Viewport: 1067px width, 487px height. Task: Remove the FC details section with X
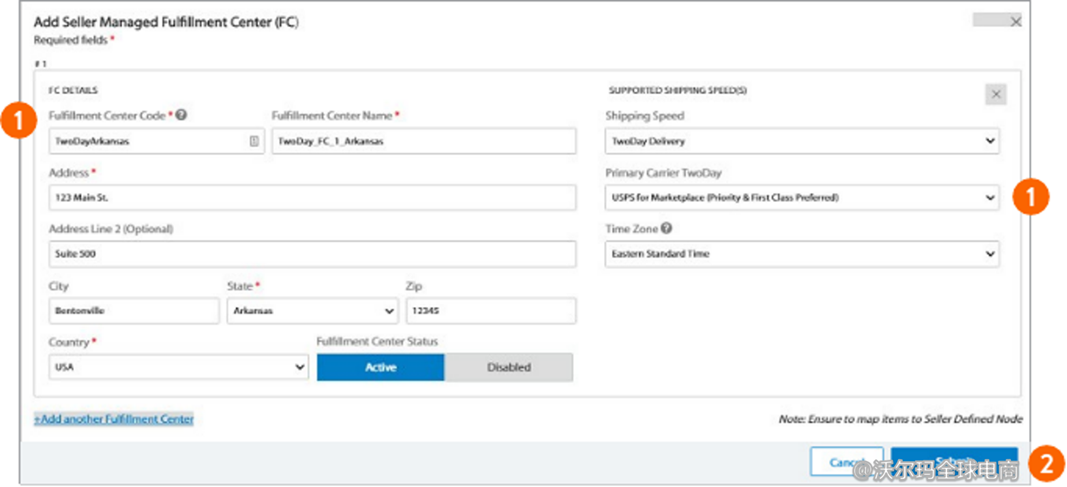pos(995,95)
